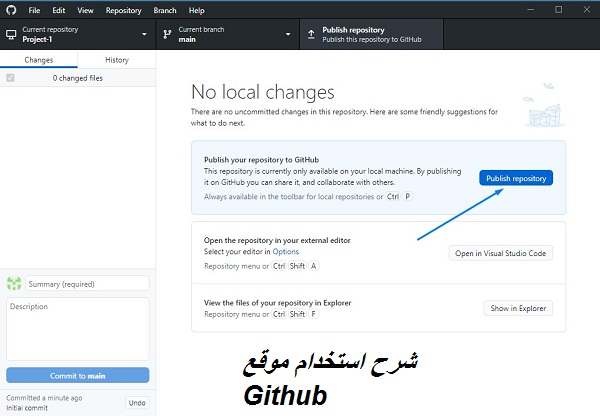Click the '0 changed files' label
600x416 pixels.
coord(78,78)
